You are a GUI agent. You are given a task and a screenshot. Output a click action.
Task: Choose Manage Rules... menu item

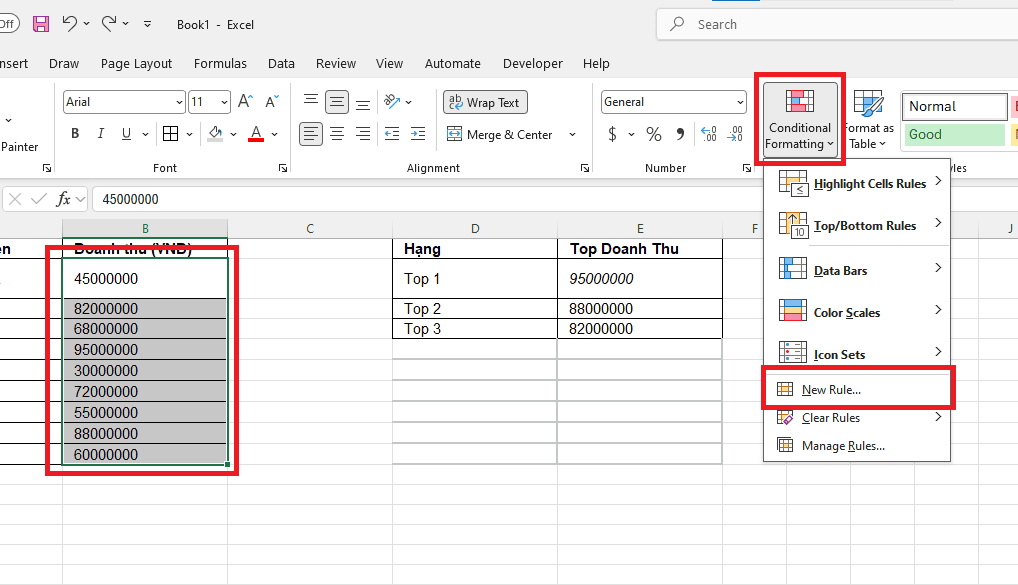[x=858, y=445]
